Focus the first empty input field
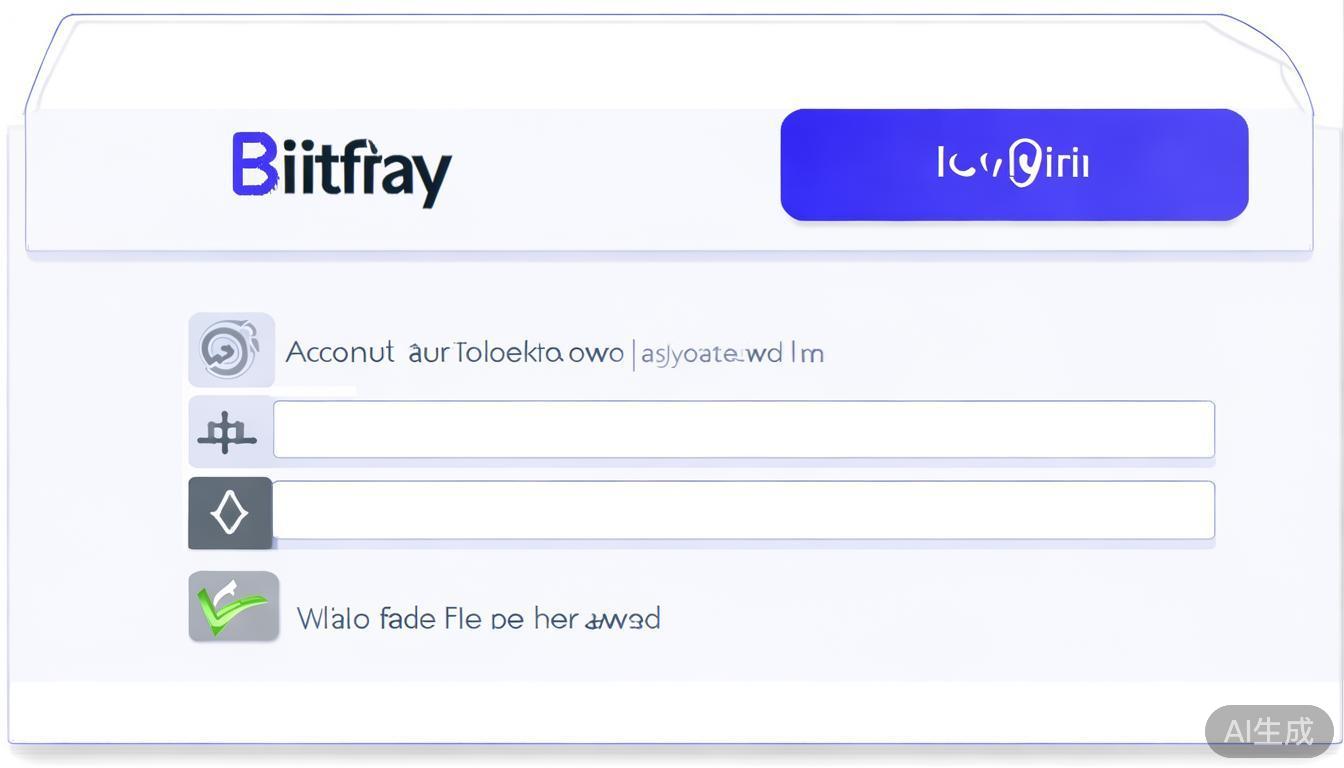 (743, 430)
